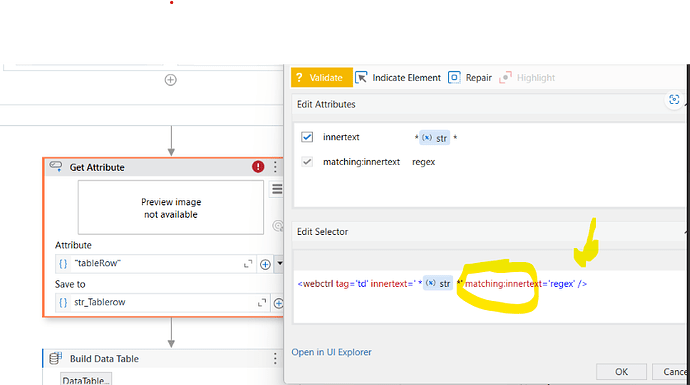The height and width of the screenshot is (385, 690).
Task: Open the Get Attribute three-dot options menu
Action: coord(275,167)
